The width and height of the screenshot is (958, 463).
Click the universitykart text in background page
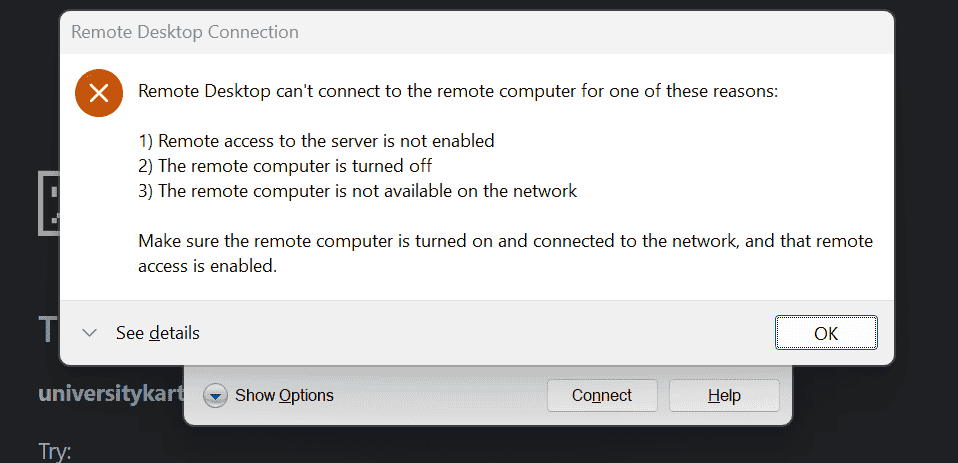[111, 394]
